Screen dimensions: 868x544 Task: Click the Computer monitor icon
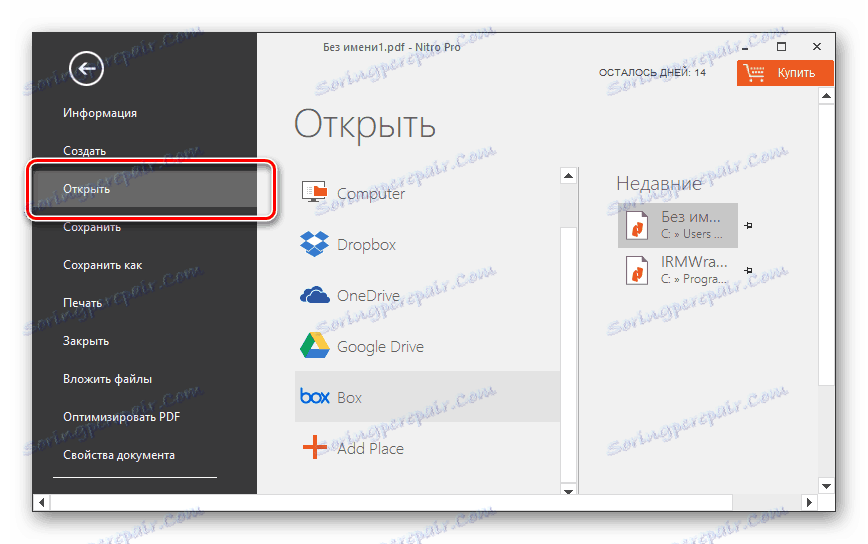pyautogui.click(x=314, y=192)
